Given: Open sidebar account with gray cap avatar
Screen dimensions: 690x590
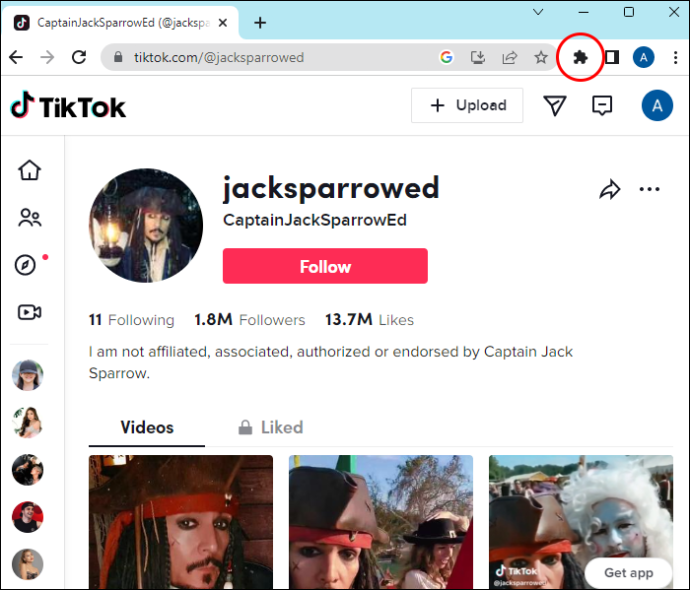Looking at the screenshot, I should click(28, 375).
